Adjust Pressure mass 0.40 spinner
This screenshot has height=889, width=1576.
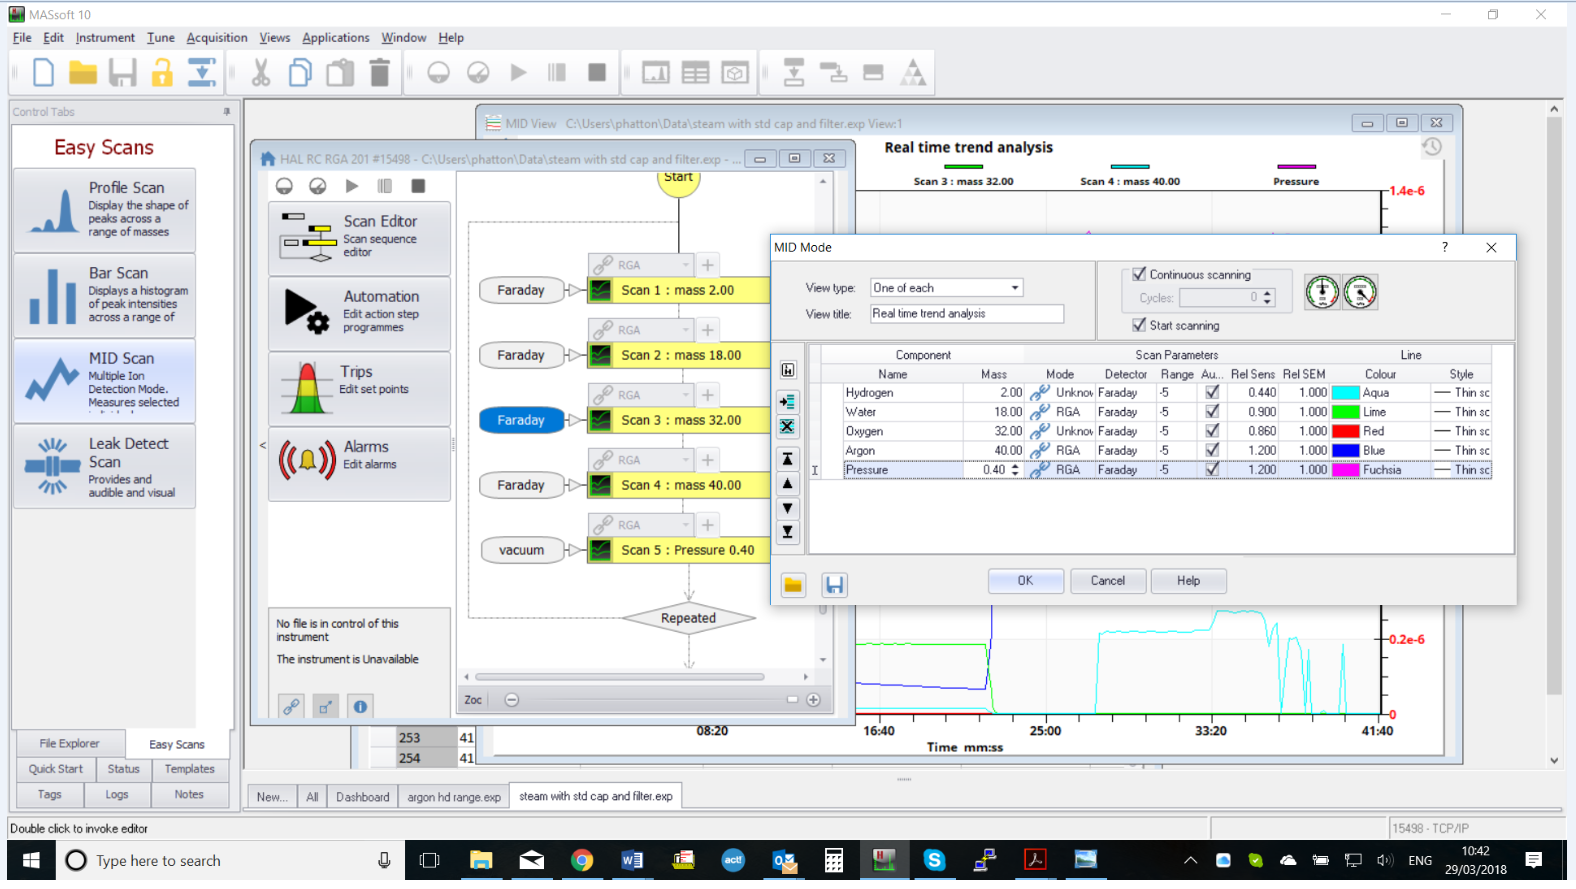click(x=1016, y=470)
